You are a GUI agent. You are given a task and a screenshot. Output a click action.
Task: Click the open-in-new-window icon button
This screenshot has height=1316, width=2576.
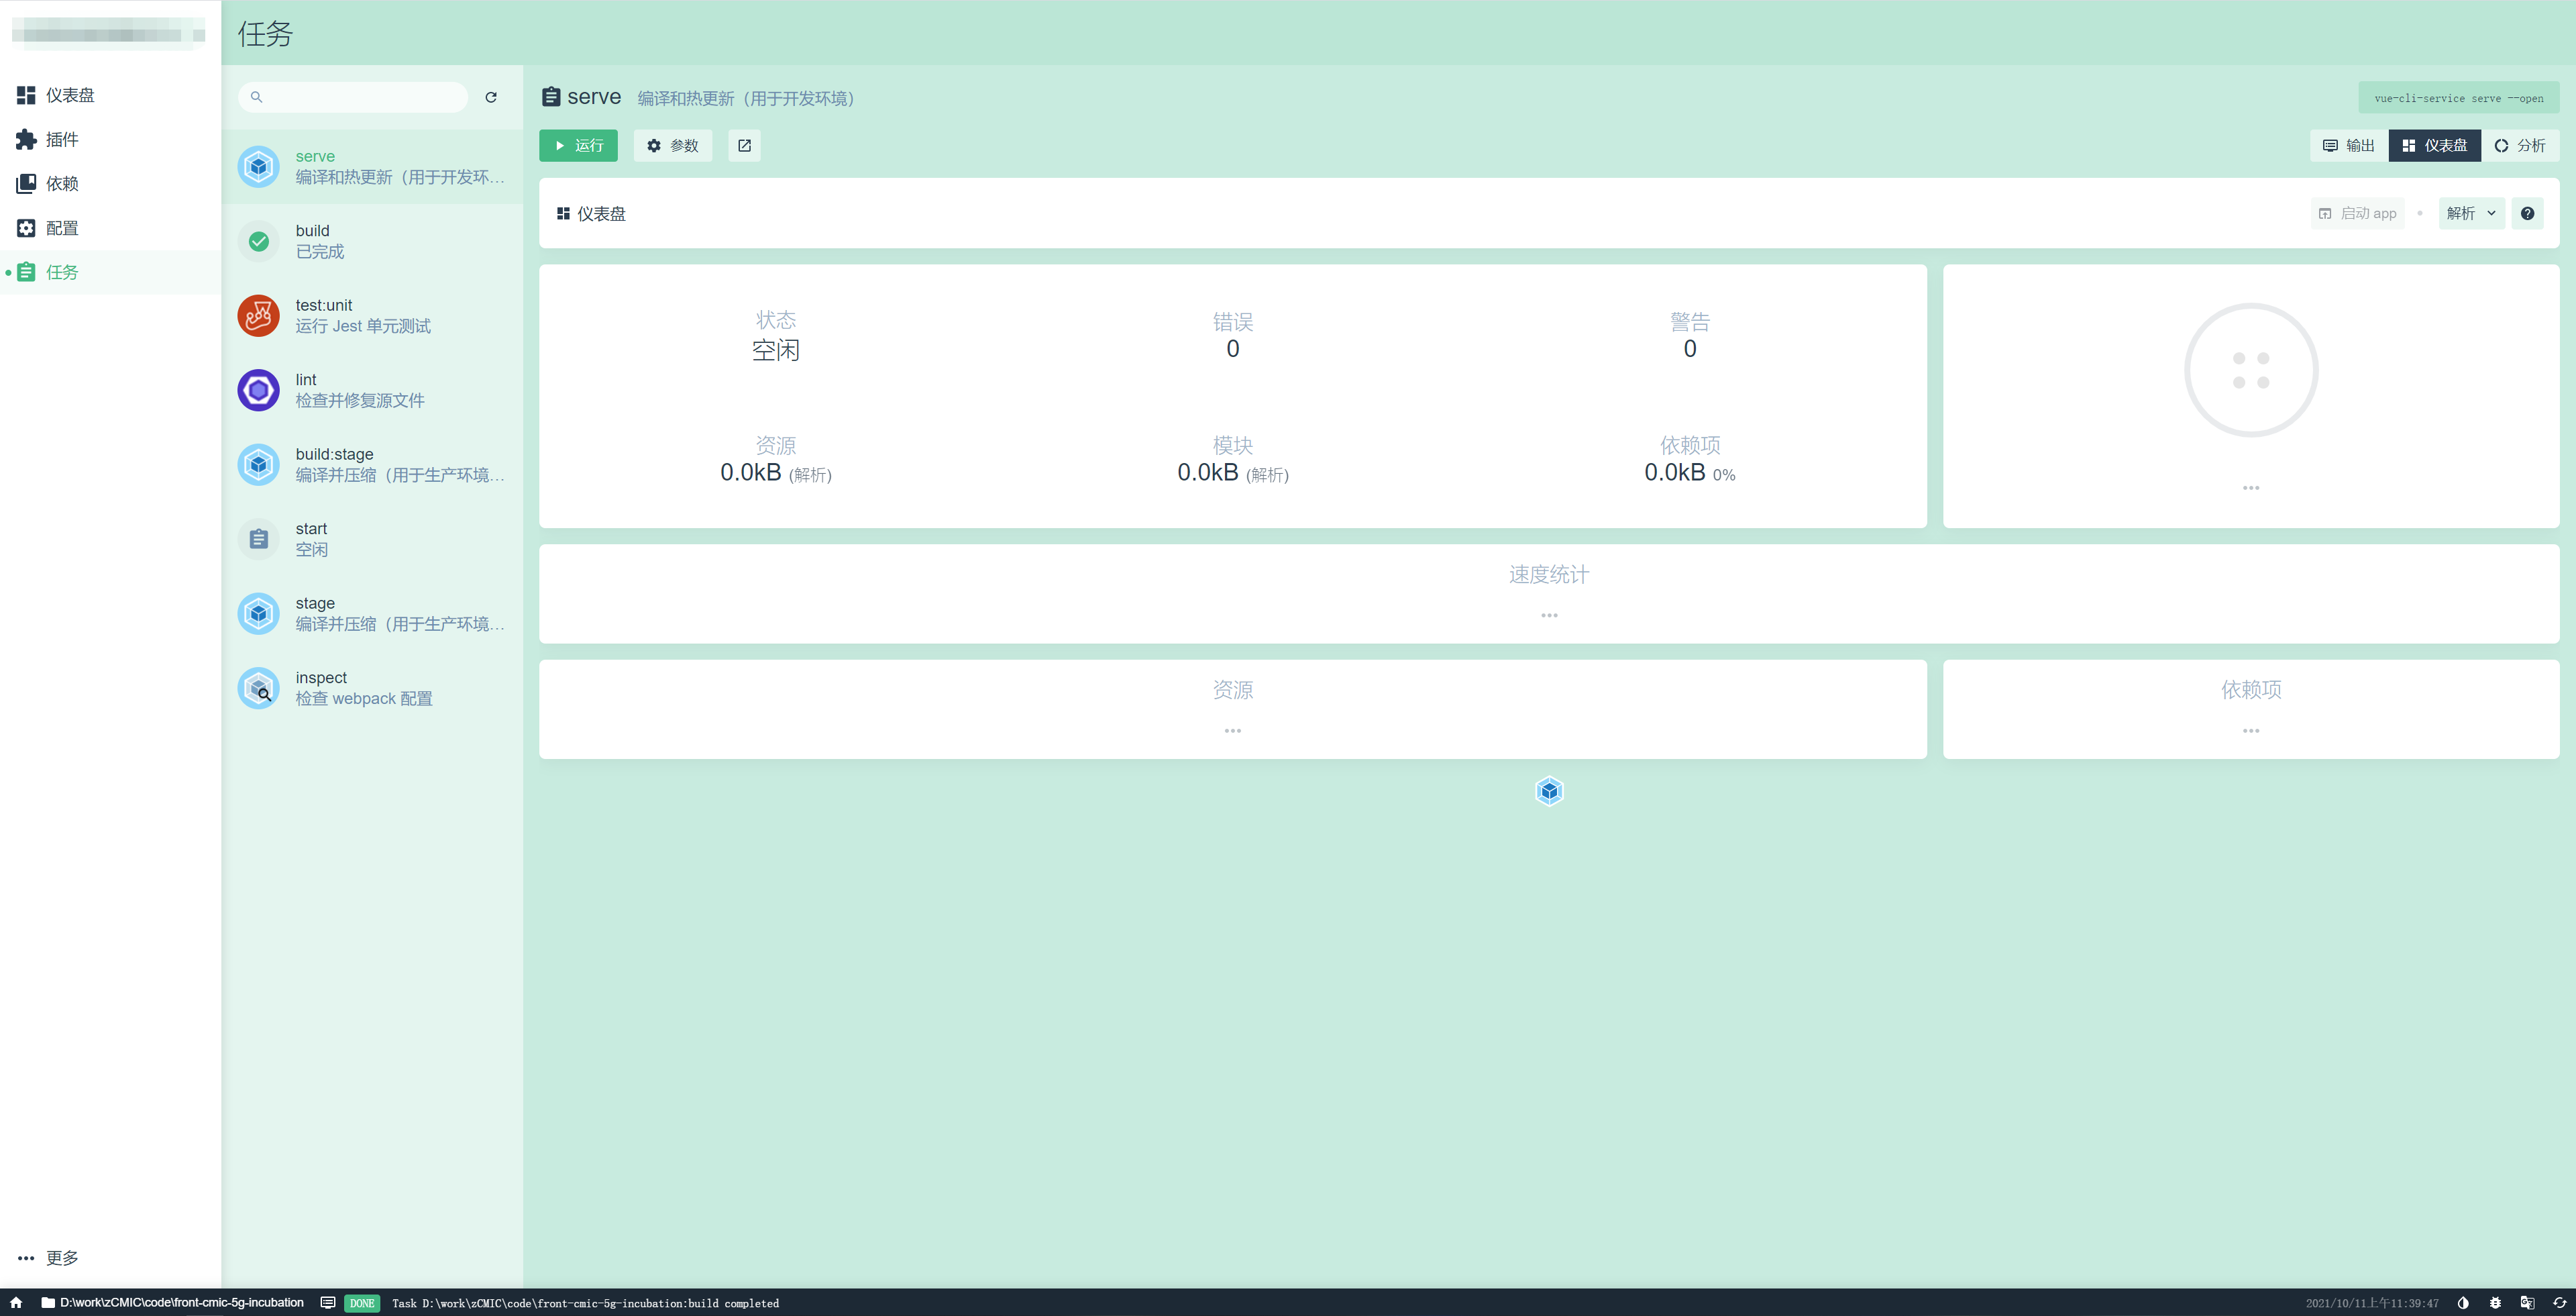(x=744, y=145)
